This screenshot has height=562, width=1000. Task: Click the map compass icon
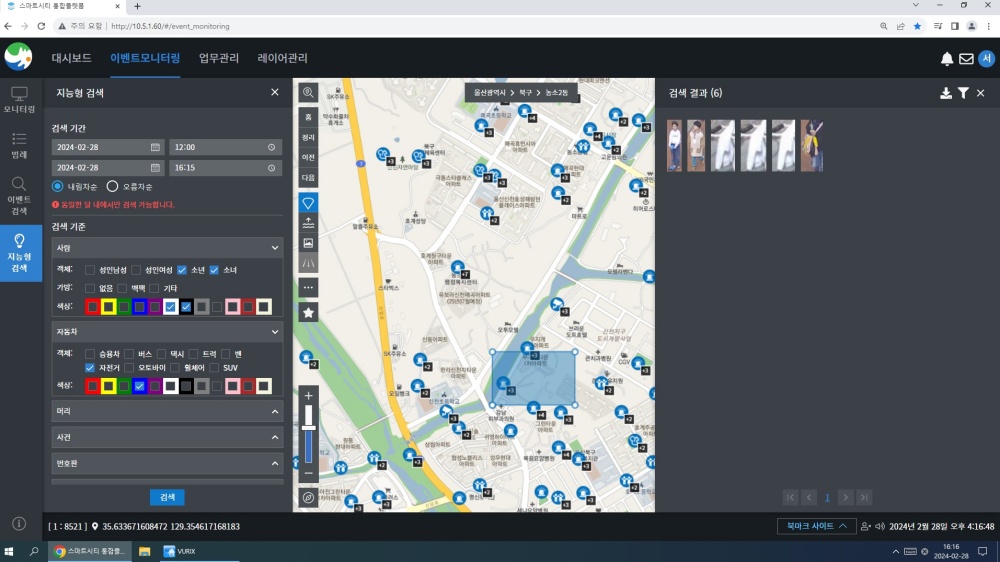point(308,497)
